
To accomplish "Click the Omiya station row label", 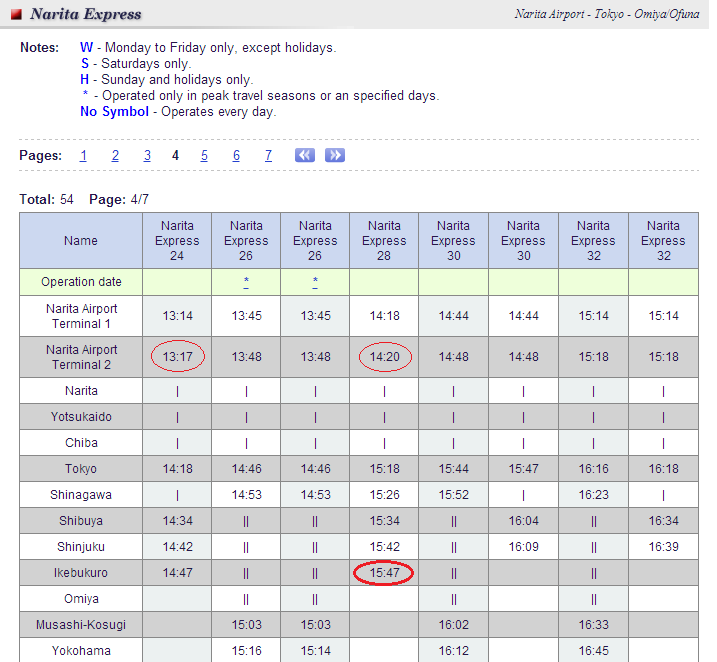I will [x=81, y=599].
